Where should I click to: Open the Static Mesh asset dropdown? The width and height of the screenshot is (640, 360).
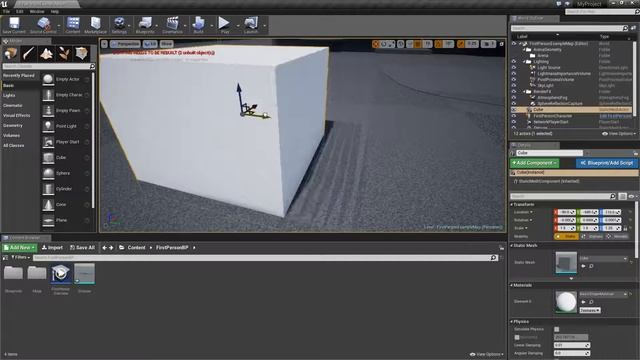(604, 259)
